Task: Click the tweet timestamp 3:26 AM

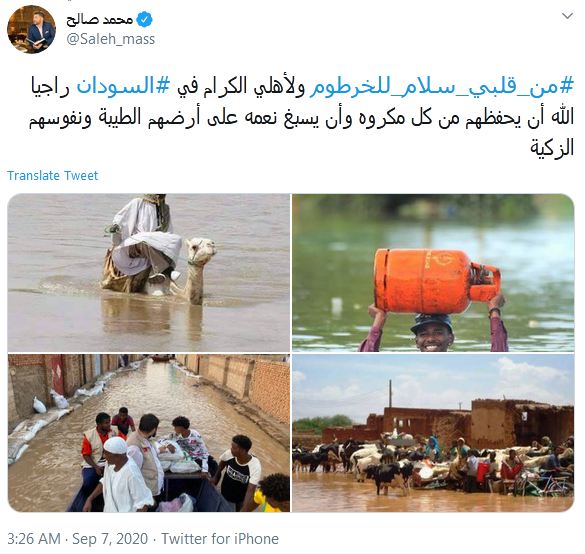Action: point(34,539)
